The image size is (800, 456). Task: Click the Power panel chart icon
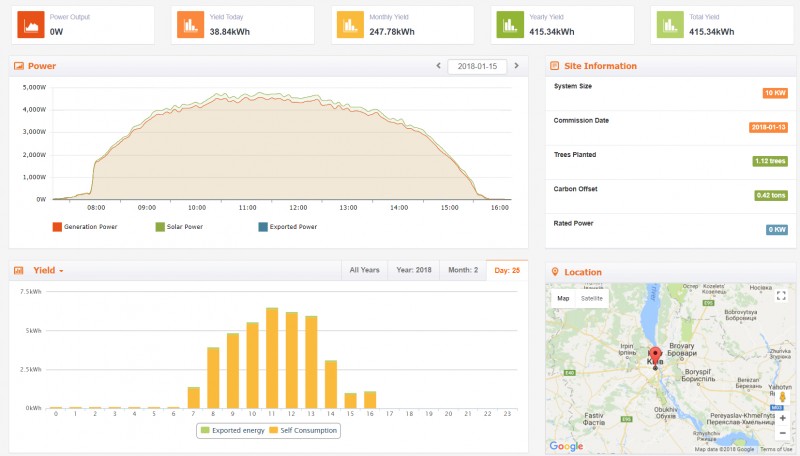coord(19,66)
